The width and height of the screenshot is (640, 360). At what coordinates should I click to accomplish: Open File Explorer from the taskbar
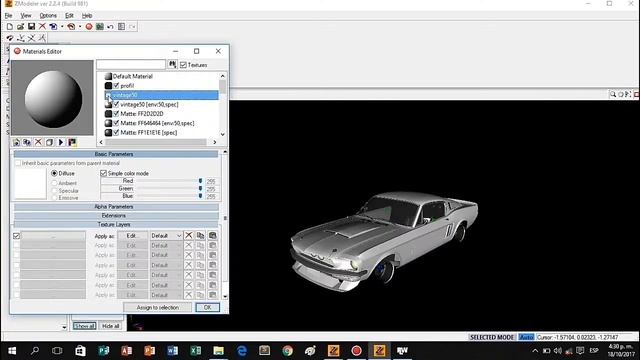click(x=218, y=351)
